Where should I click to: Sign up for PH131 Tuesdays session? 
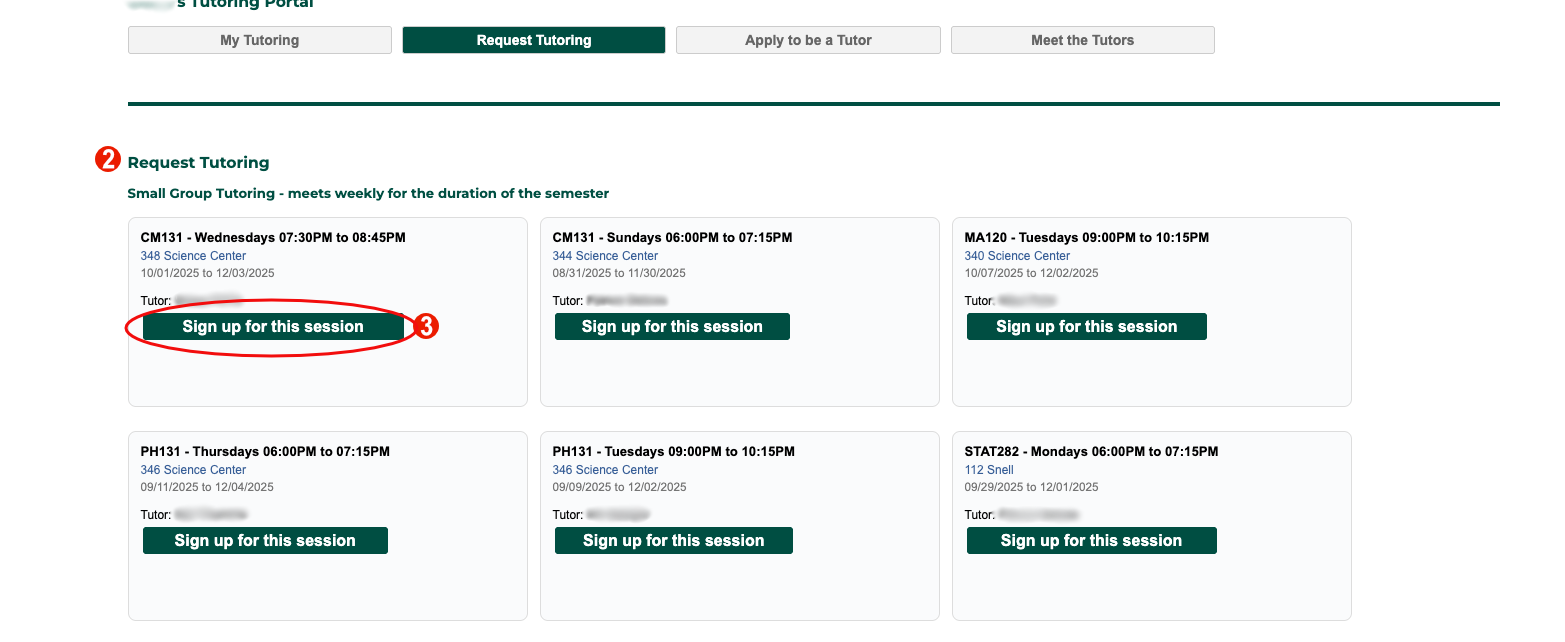(673, 540)
